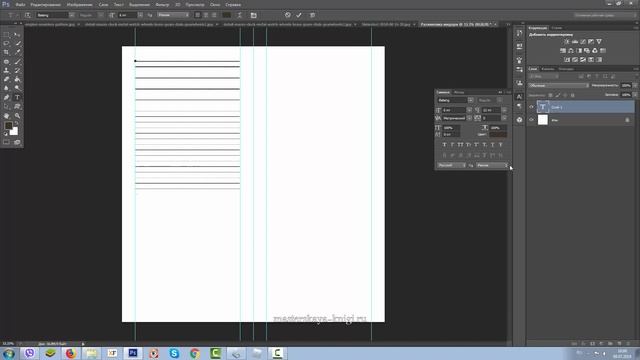The image size is (640, 360).
Task: Select the Lasso tool
Action: click(x=6, y=43)
